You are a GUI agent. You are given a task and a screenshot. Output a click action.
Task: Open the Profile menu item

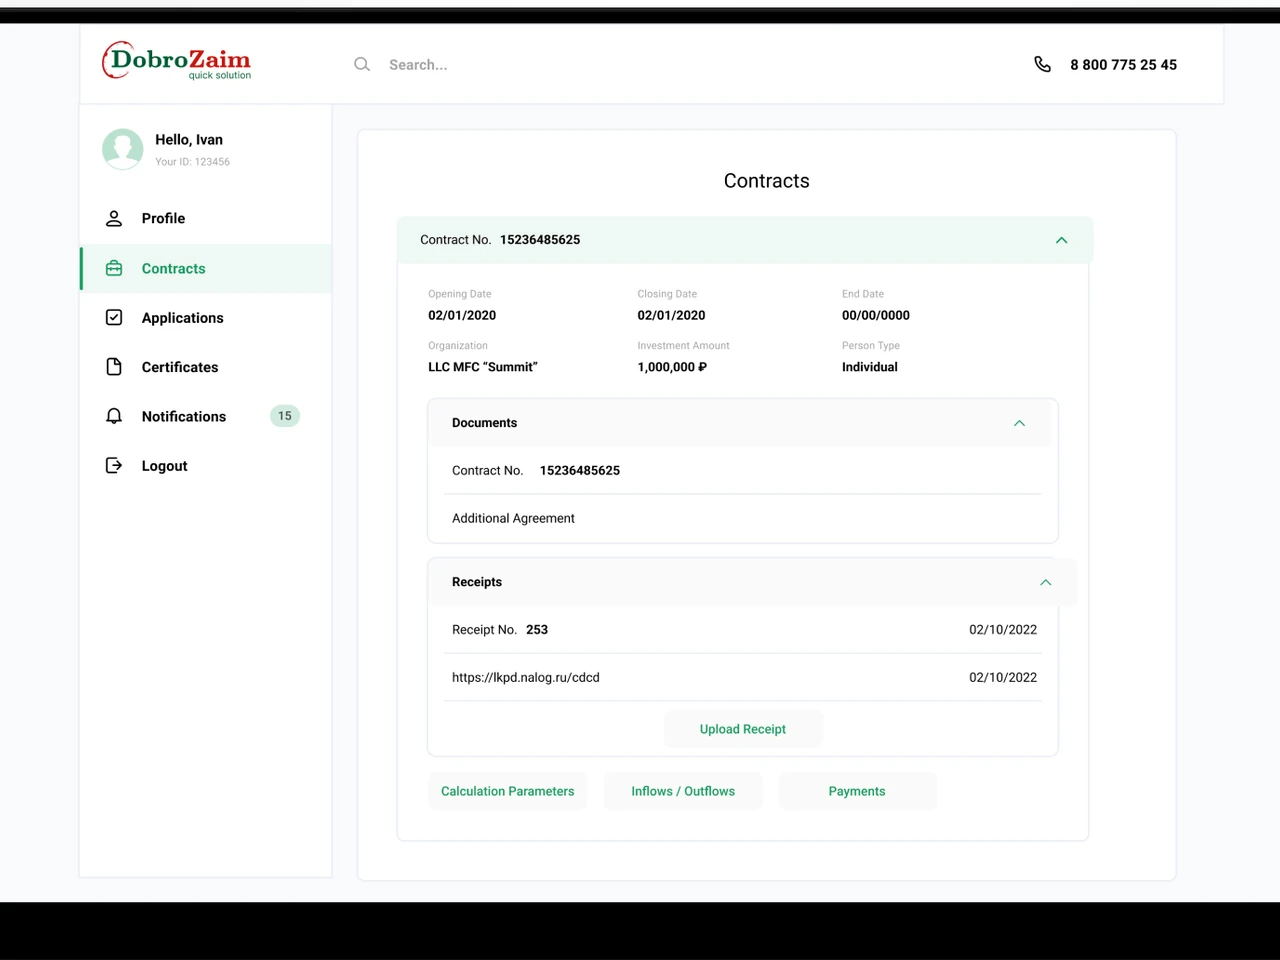tap(206, 218)
